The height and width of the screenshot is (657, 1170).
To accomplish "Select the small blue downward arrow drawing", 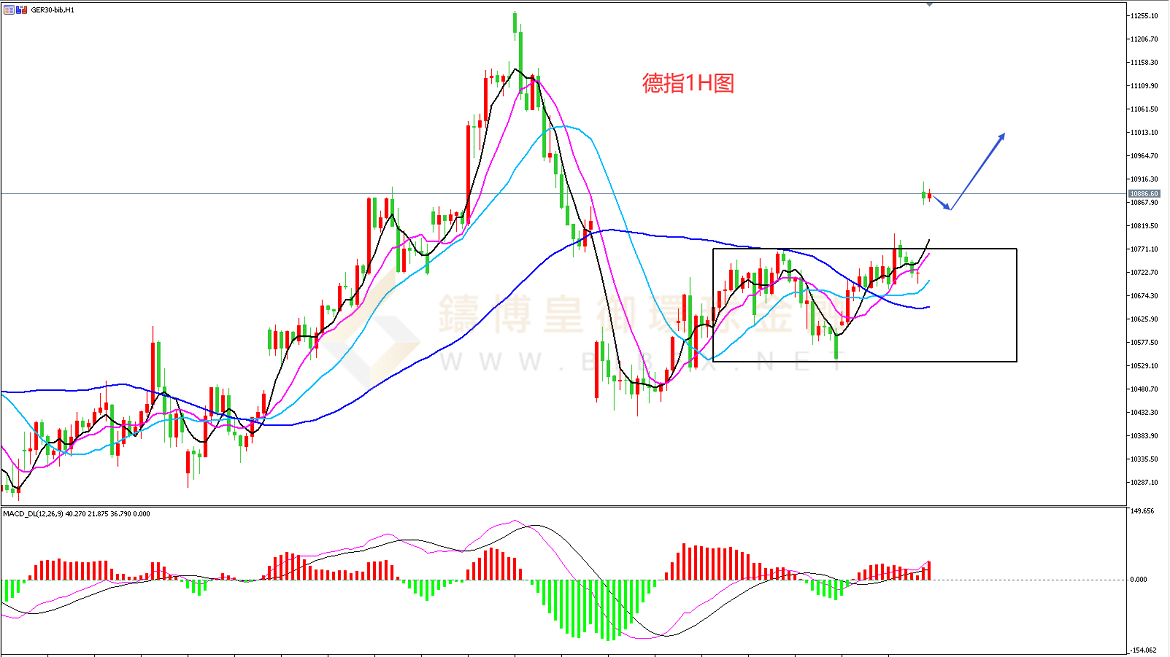I will 941,203.
